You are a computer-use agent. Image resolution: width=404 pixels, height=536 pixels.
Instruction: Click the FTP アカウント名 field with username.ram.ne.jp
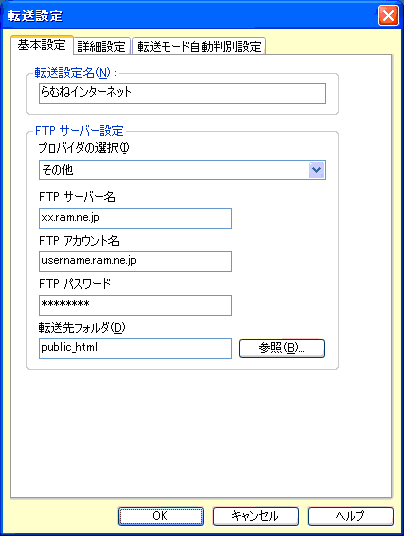click(135, 262)
